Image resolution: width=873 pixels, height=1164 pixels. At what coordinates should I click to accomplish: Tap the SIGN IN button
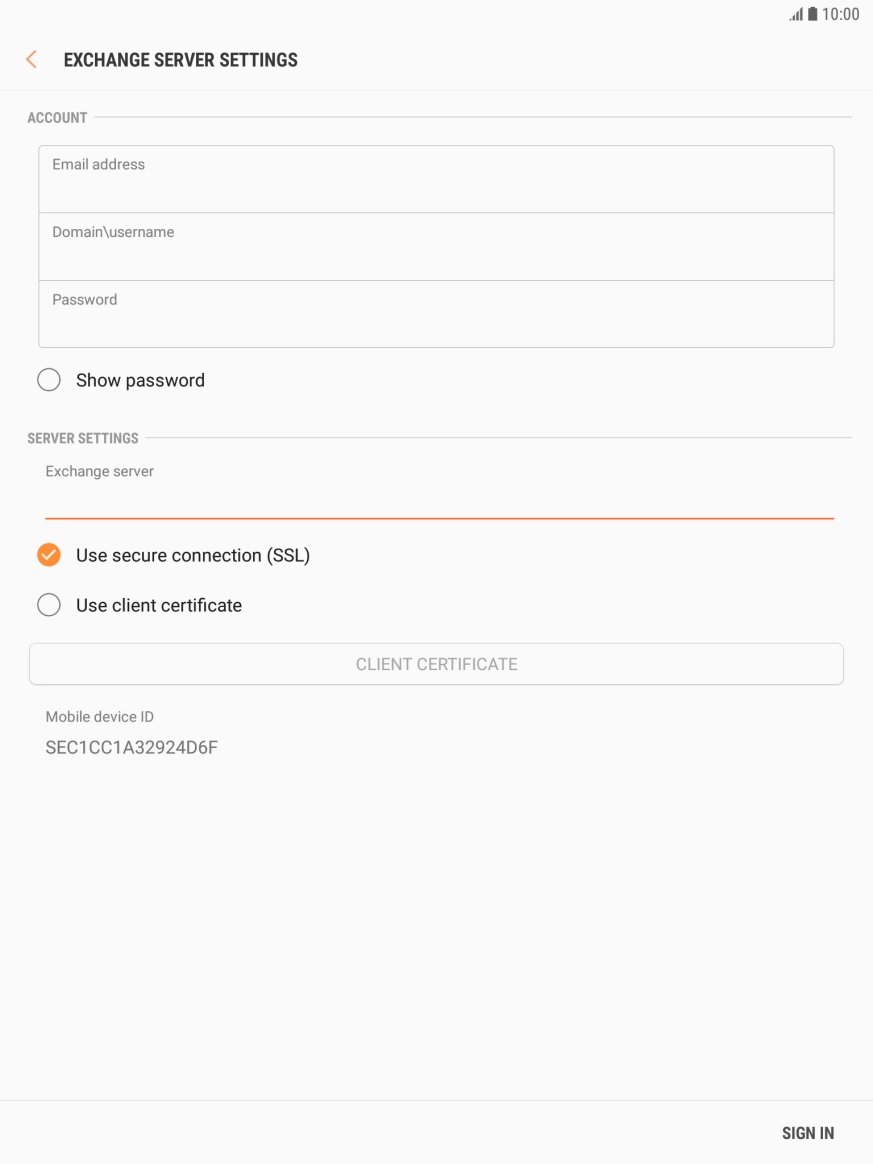click(x=807, y=1133)
